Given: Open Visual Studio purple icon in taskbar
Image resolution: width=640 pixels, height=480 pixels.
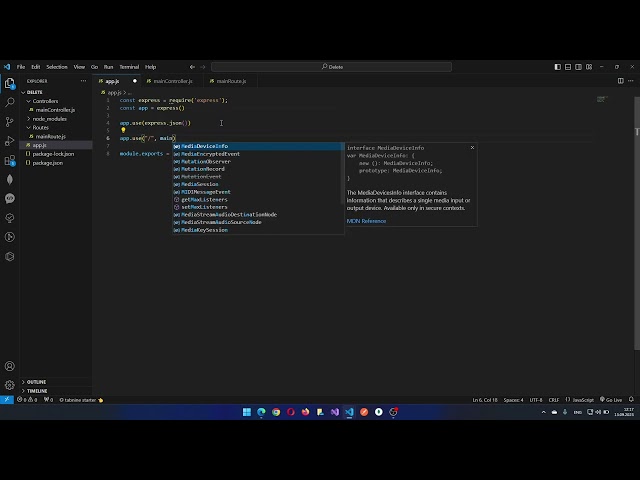Looking at the screenshot, I should tap(335, 412).
